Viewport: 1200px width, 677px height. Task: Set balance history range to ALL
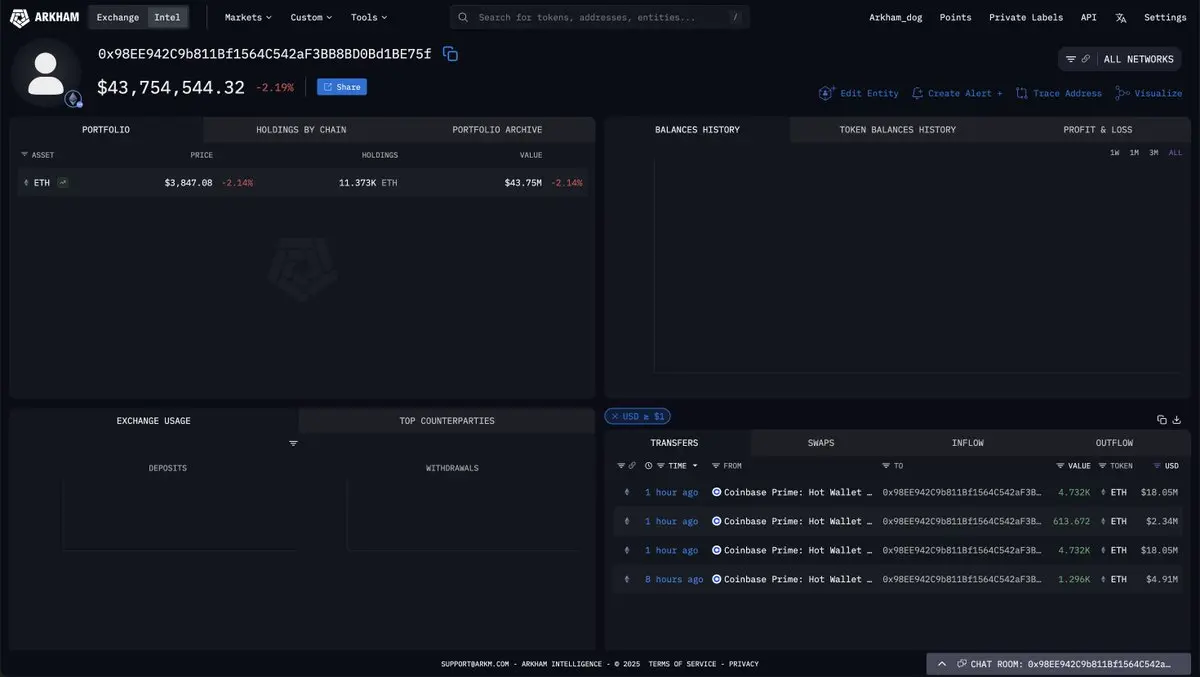tap(1175, 153)
